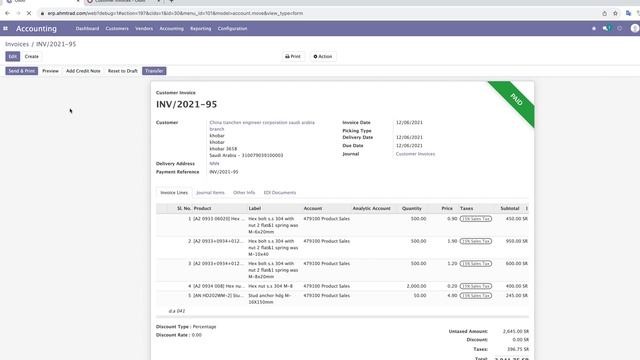Click the Preview button
Screen dimensions: 640x360
click(51, 71)
